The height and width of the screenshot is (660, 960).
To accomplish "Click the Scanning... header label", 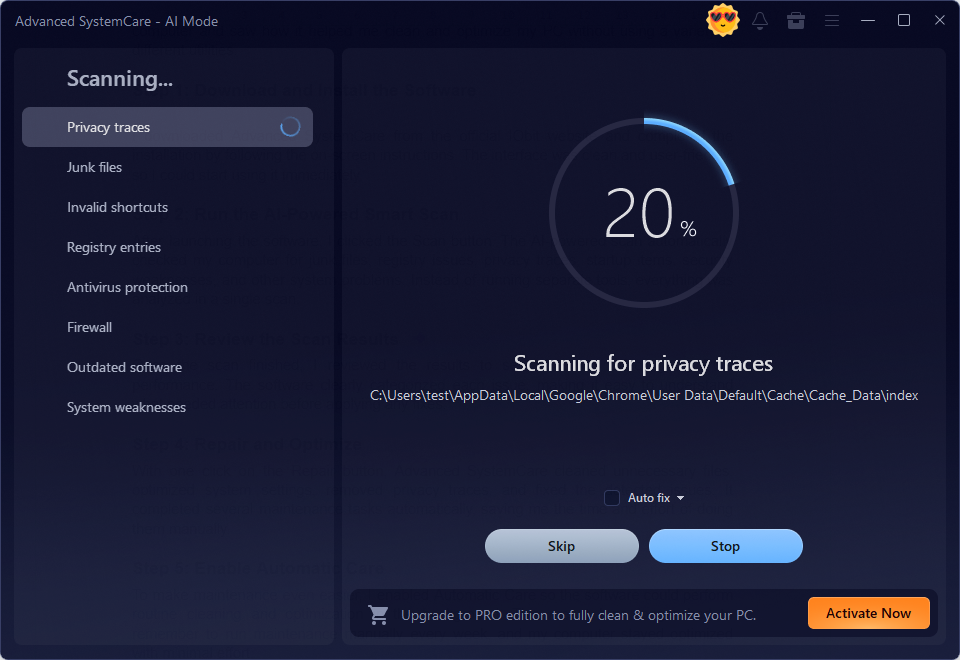I will (x=120, y=78).
